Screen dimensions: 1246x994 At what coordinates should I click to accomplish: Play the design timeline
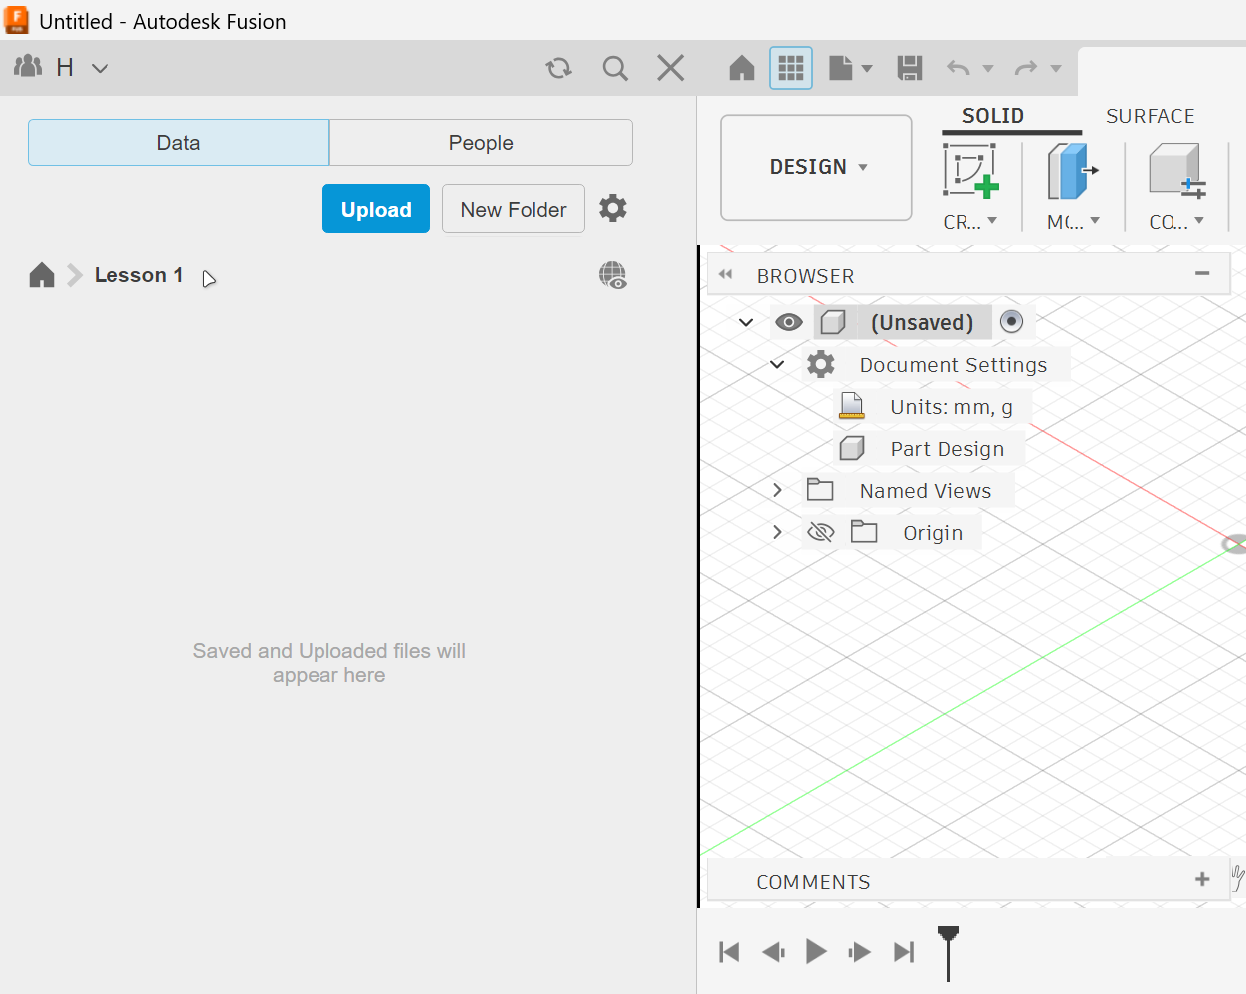coord(816,951)
